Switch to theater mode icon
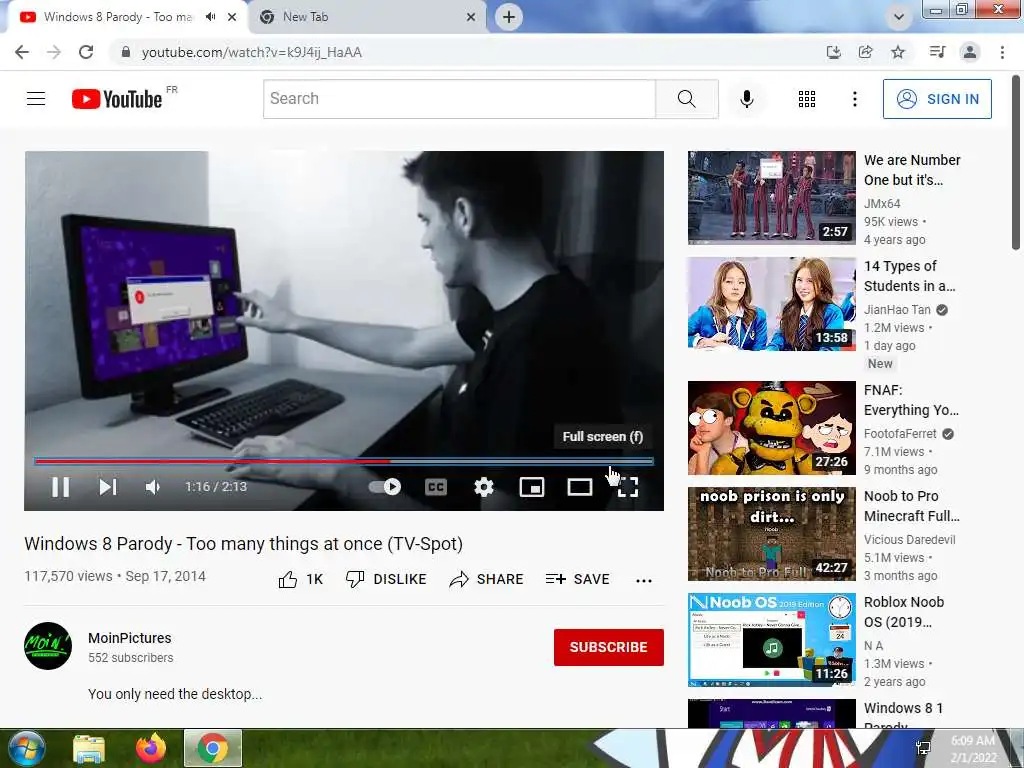Screen dimensions: 1024x768 (579, 487)
